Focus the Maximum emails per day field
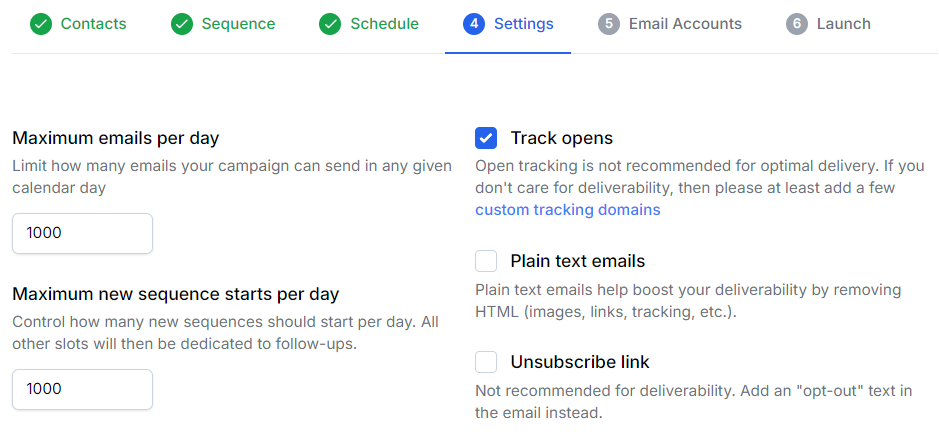 pyautogui.click(x=83, y=233)
